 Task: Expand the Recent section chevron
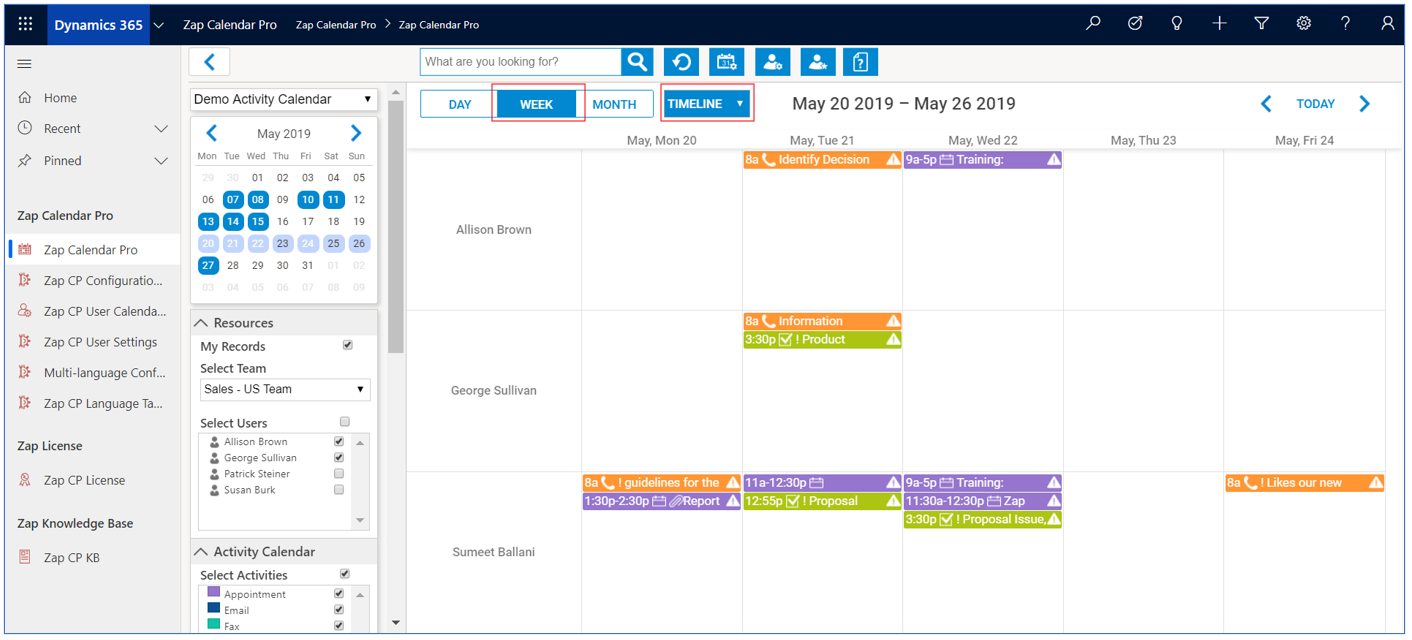pyautogui.click(x=161, y=129)
